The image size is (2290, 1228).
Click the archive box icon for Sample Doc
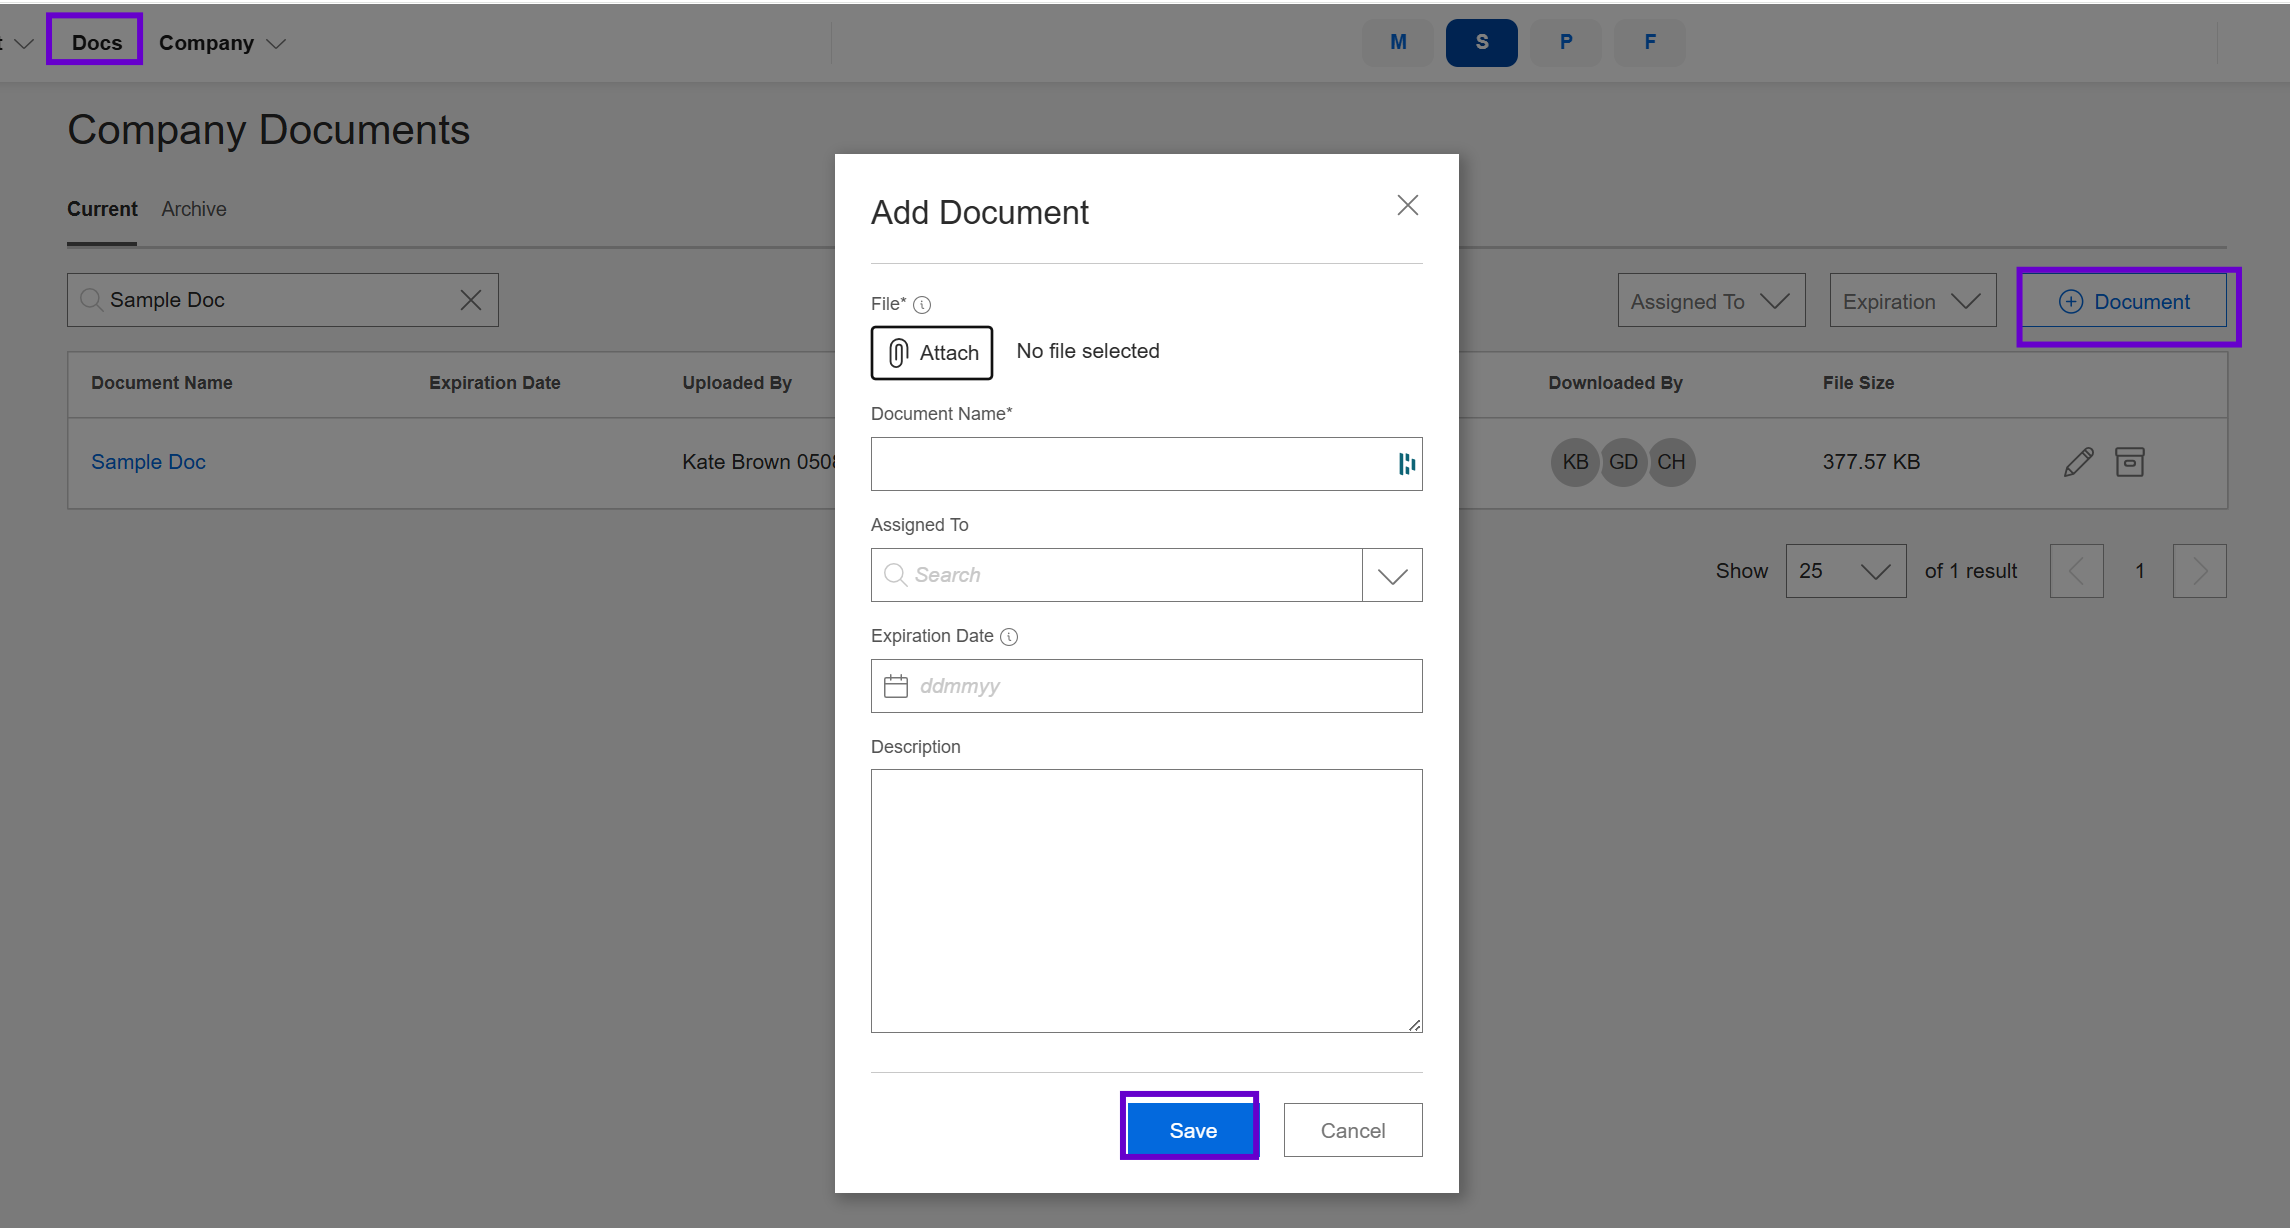click(x=2130, y=462)
